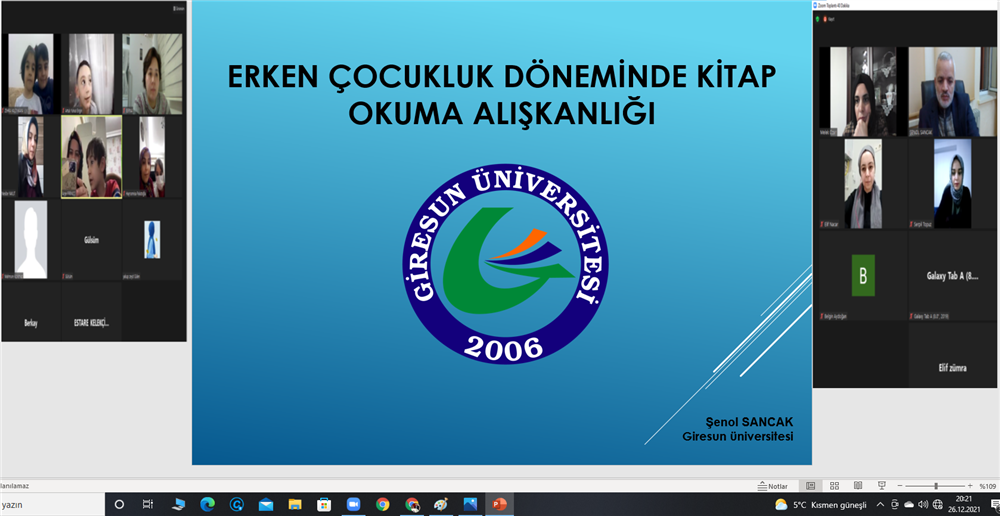
Task: Click the green shield icon in Zoom window
Action: [818, 19]
